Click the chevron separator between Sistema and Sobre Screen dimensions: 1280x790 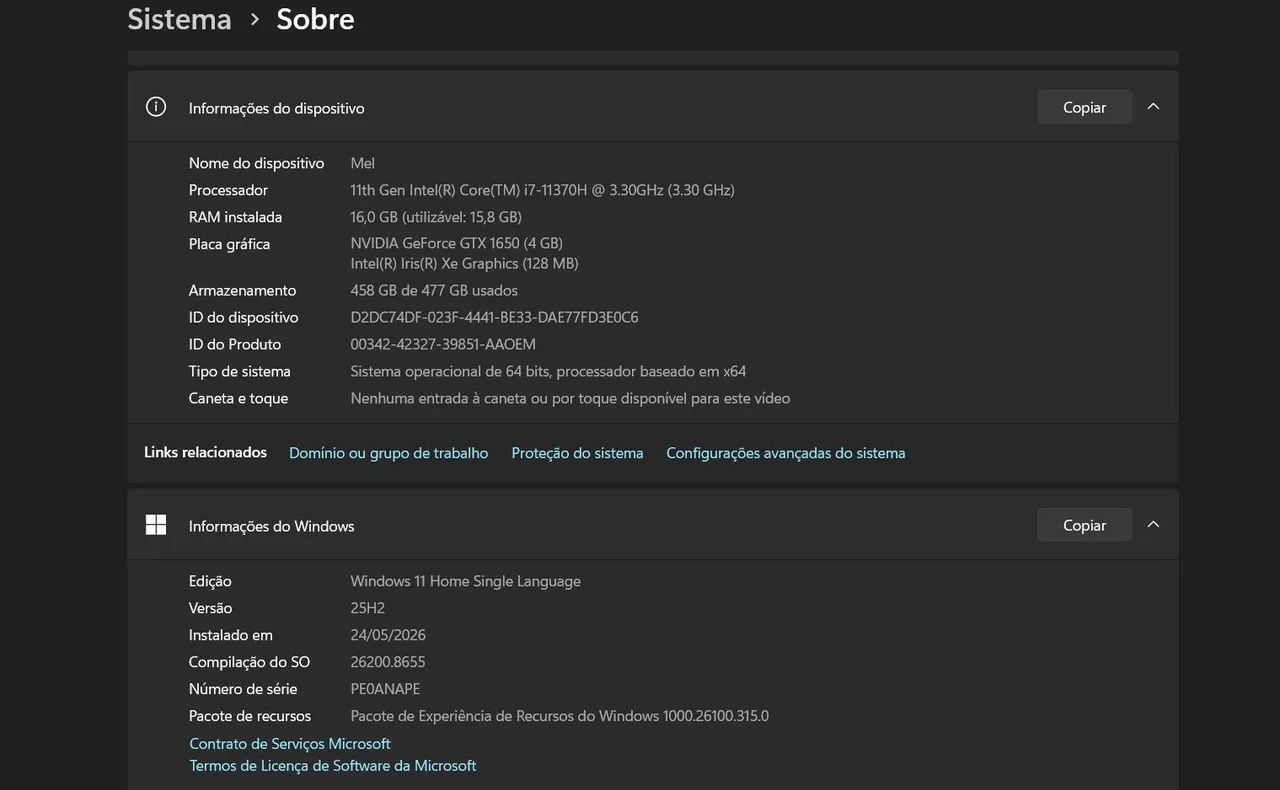pyautogui.click(x=255, y=19)
